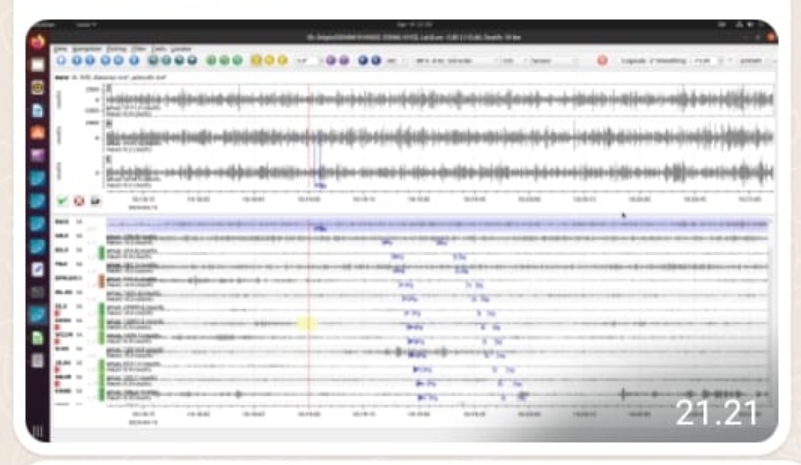Viewport: 801px width, 465px height.
Task: Click the first purple circle toolbar icon
Action: [331, 61]
